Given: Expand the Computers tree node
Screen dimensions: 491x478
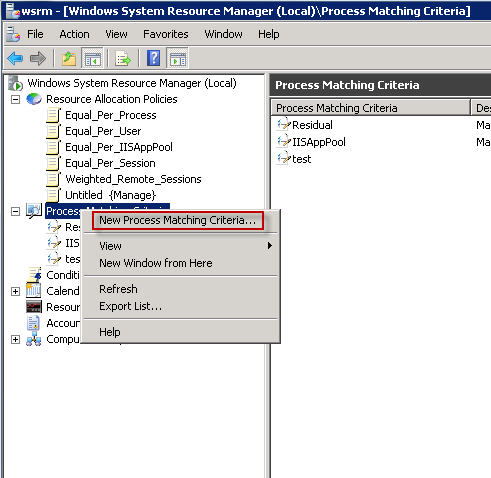Looking at the screenshot, I should pos(15,339).
